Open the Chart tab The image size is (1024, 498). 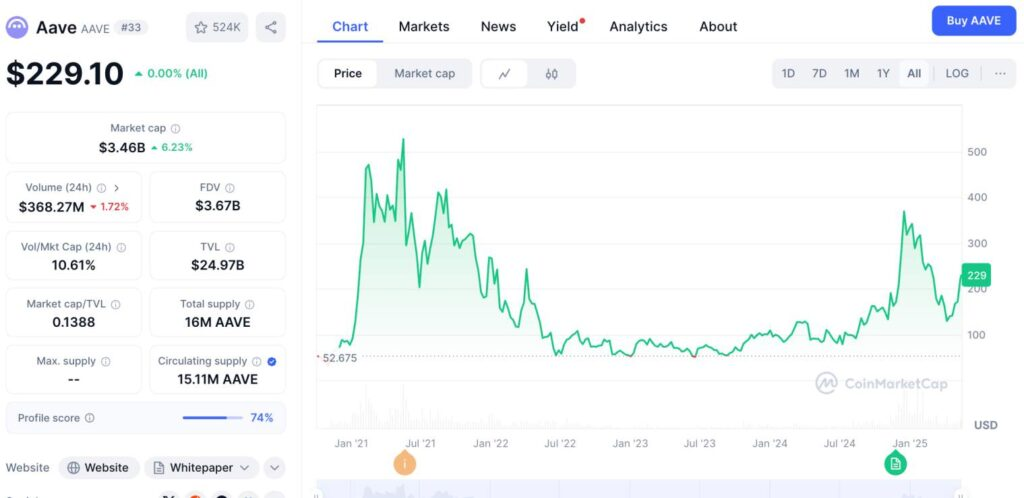pyautogui.click(x=350, y=27)
